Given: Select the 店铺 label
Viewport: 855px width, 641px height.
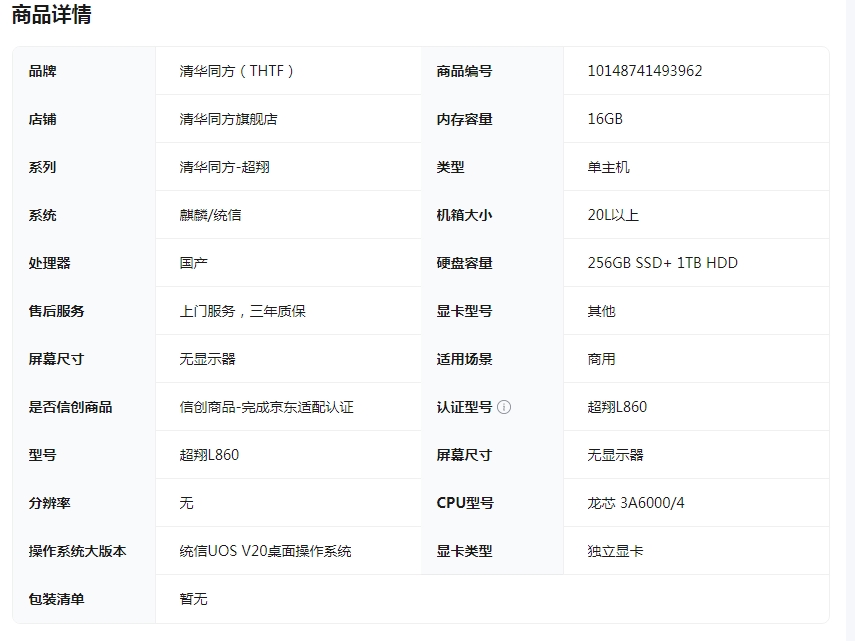Looking at the screenshot, I should pos(43,119).
